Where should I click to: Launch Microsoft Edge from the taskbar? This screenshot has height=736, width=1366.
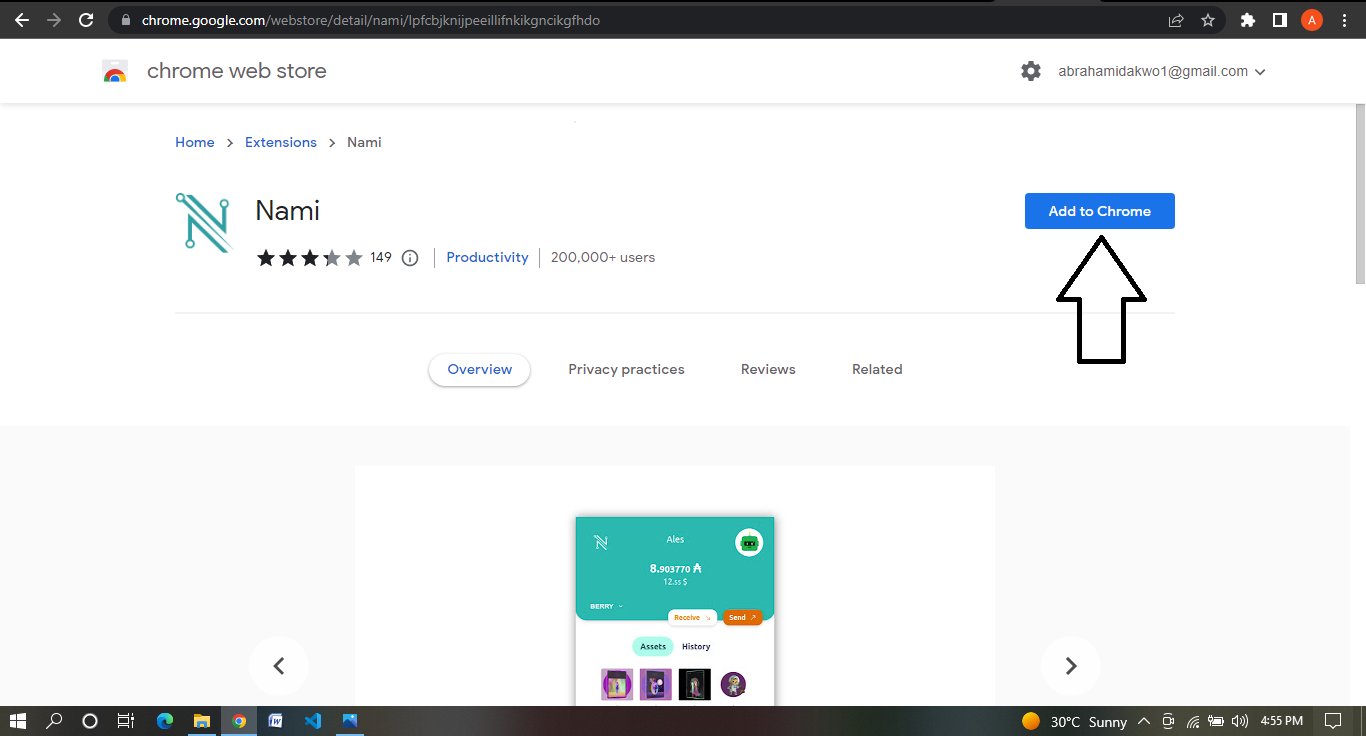(165, 721)
